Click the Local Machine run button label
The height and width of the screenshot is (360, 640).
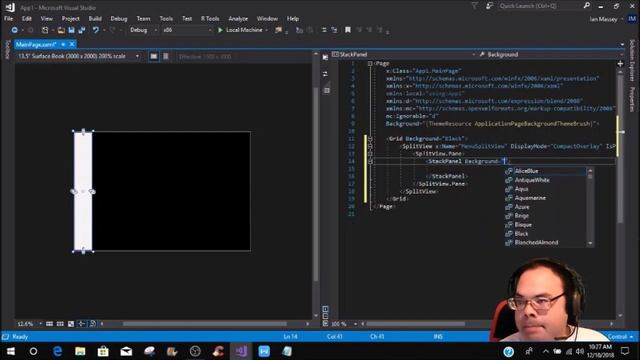[244, 30]
